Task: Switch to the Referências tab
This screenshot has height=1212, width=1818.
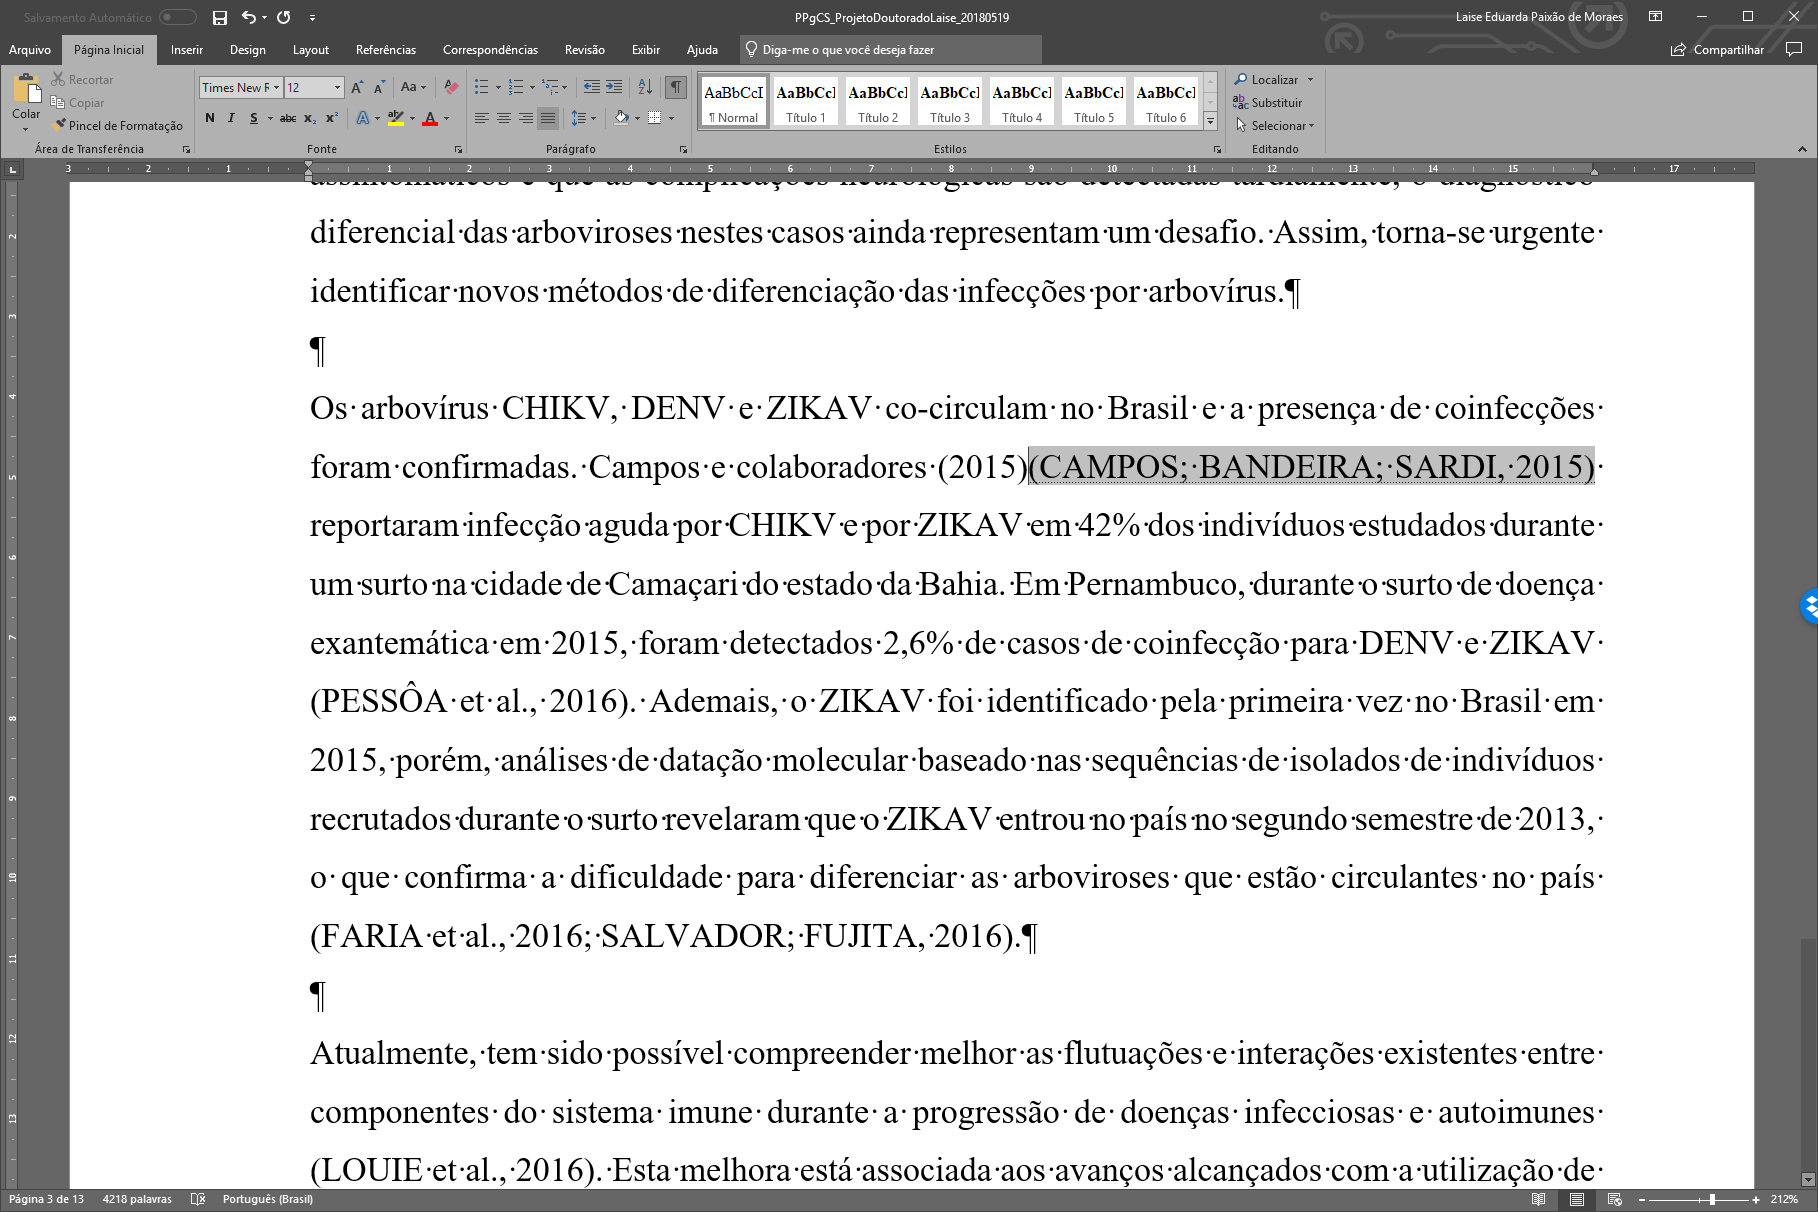Action: tap(386, 50)
